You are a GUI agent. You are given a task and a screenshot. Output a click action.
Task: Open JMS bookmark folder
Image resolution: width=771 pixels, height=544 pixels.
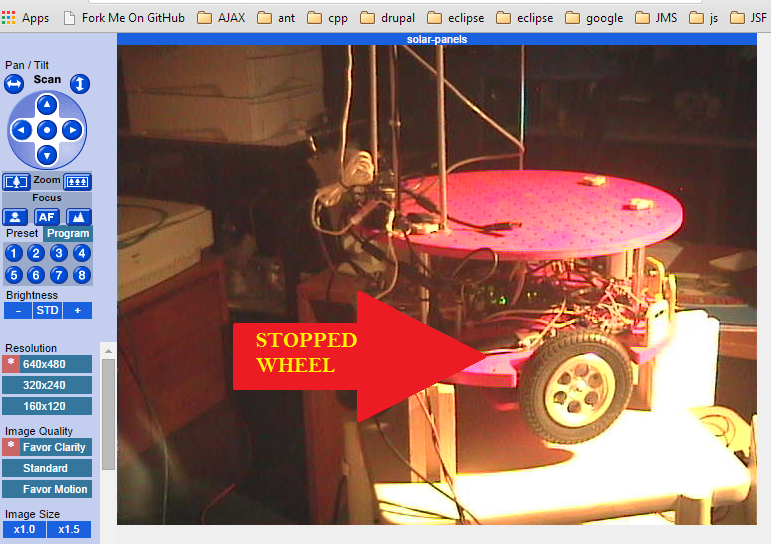click(x=656, y=18)
